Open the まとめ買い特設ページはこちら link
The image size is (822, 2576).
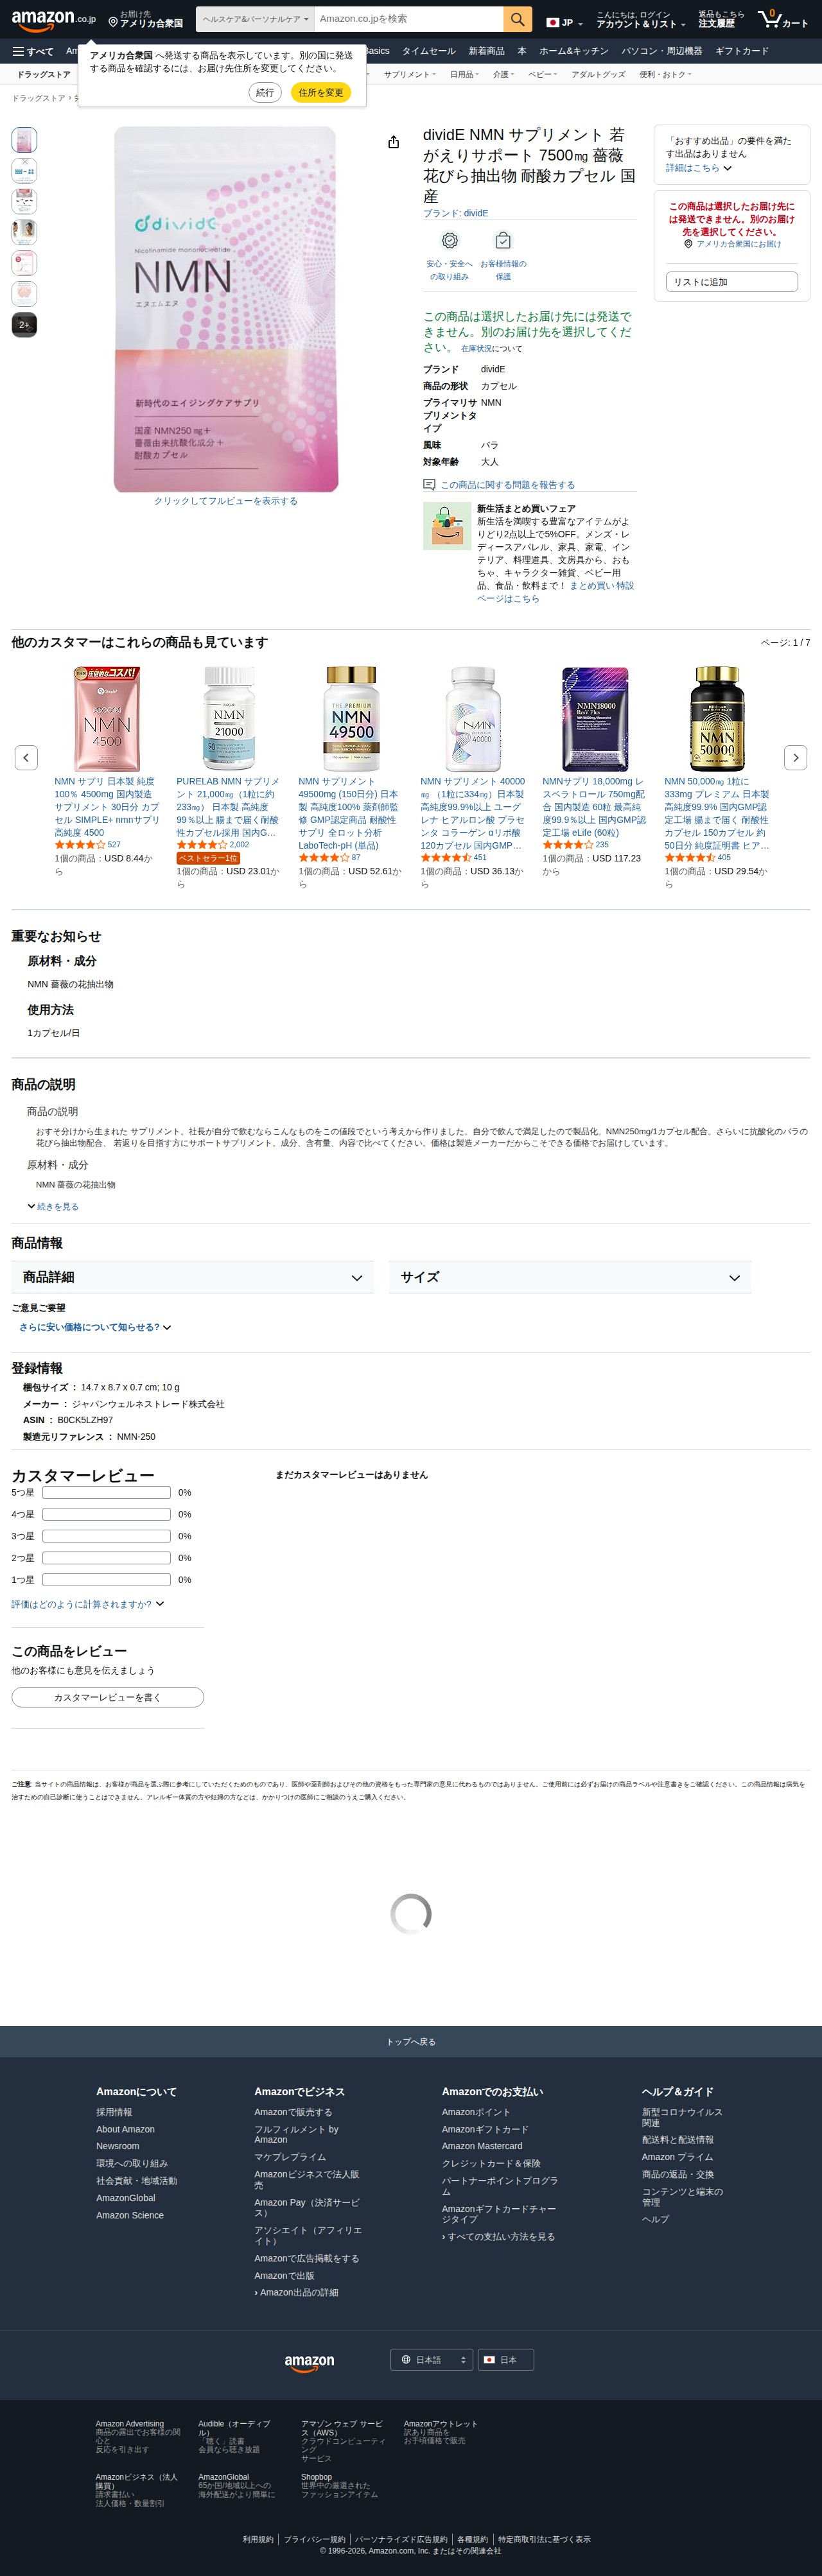[x=555, y=592]
